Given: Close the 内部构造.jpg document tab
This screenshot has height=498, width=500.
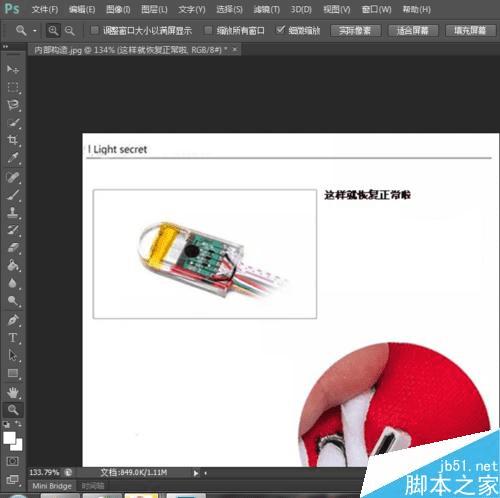Looking at the screenshot, I should (235, 50).
